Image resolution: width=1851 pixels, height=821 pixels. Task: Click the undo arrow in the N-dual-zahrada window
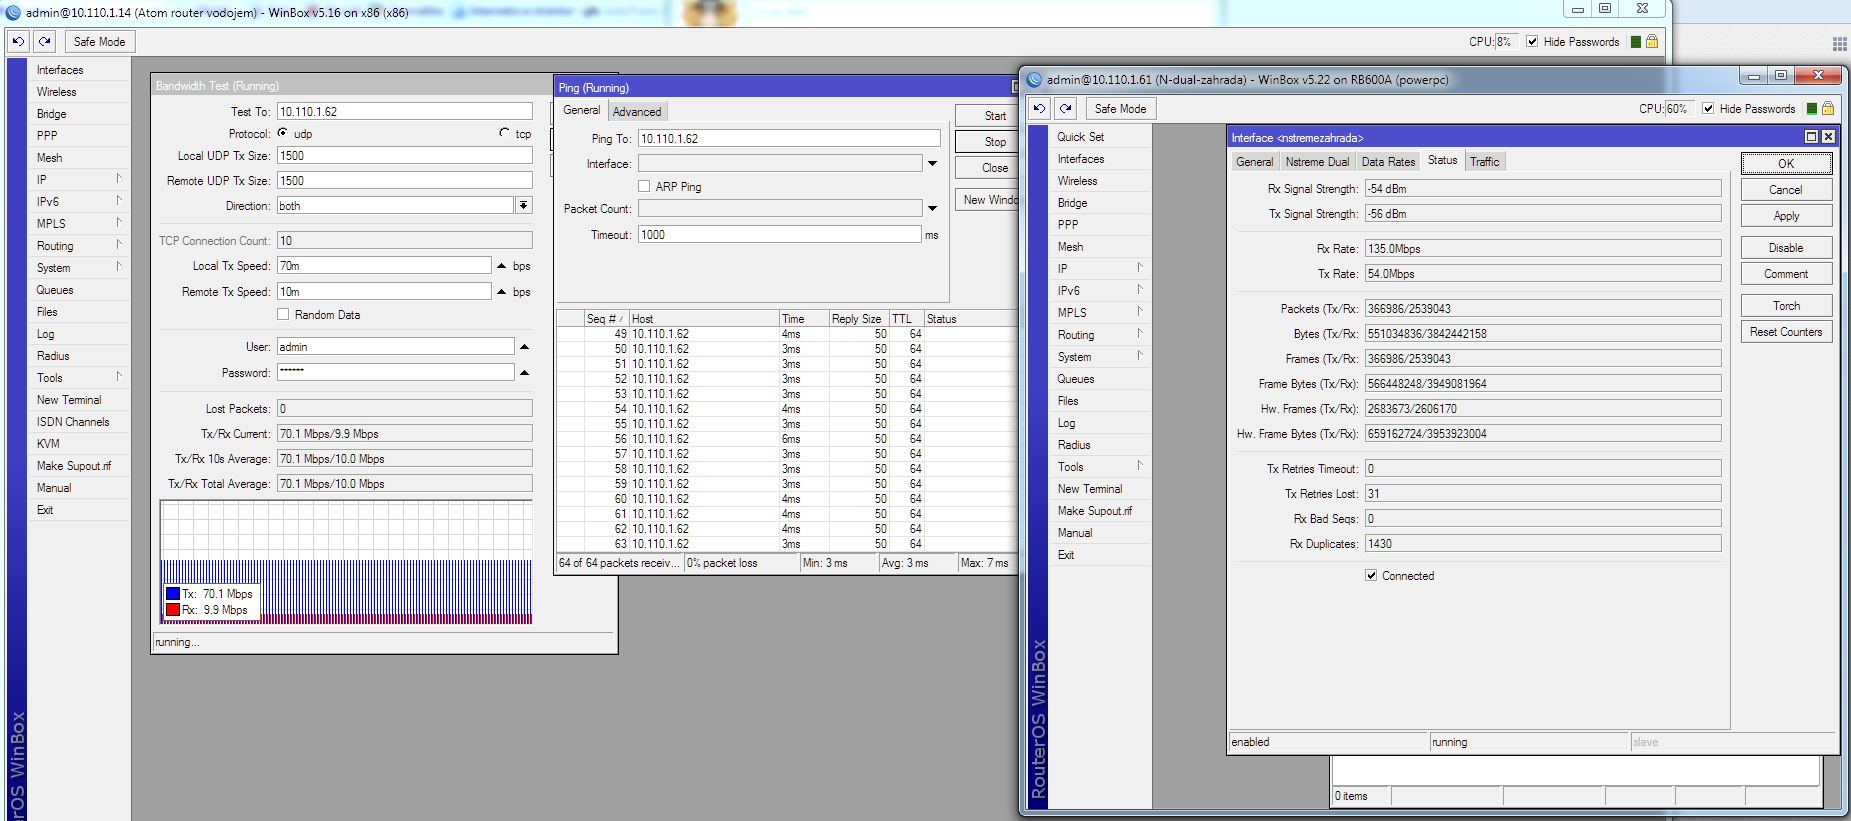click(x=1039, y=109)
